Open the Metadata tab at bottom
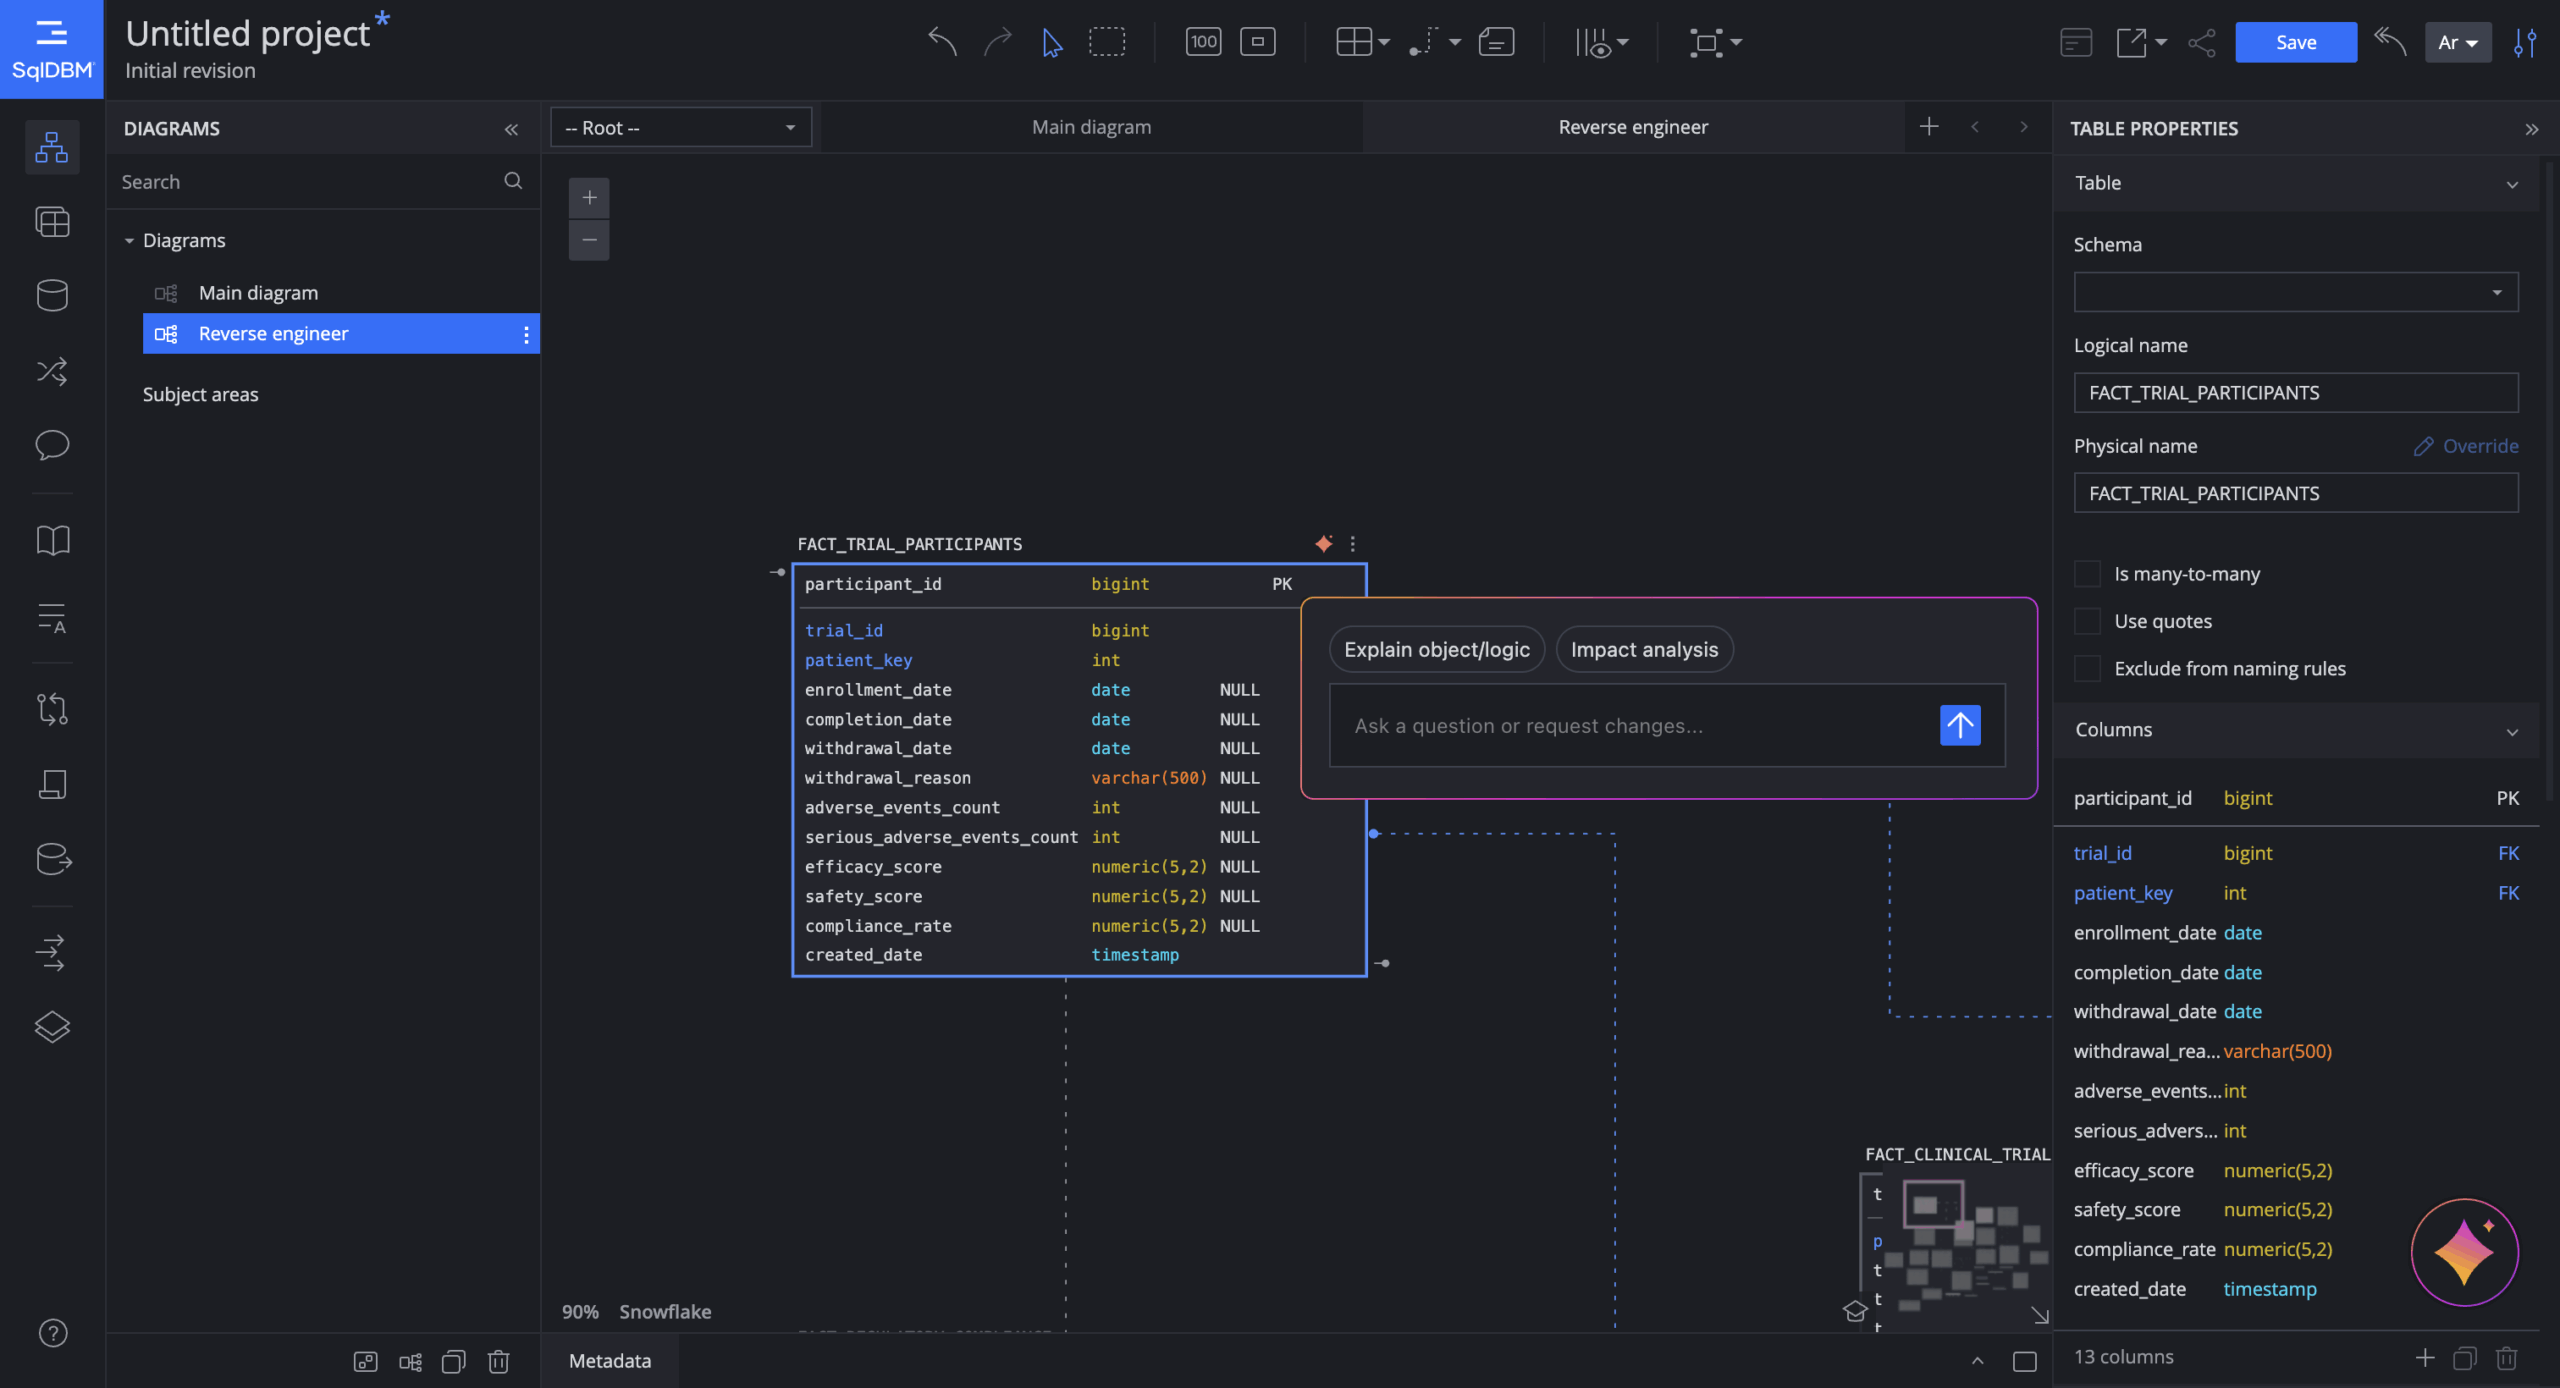 pos(609,1361)
